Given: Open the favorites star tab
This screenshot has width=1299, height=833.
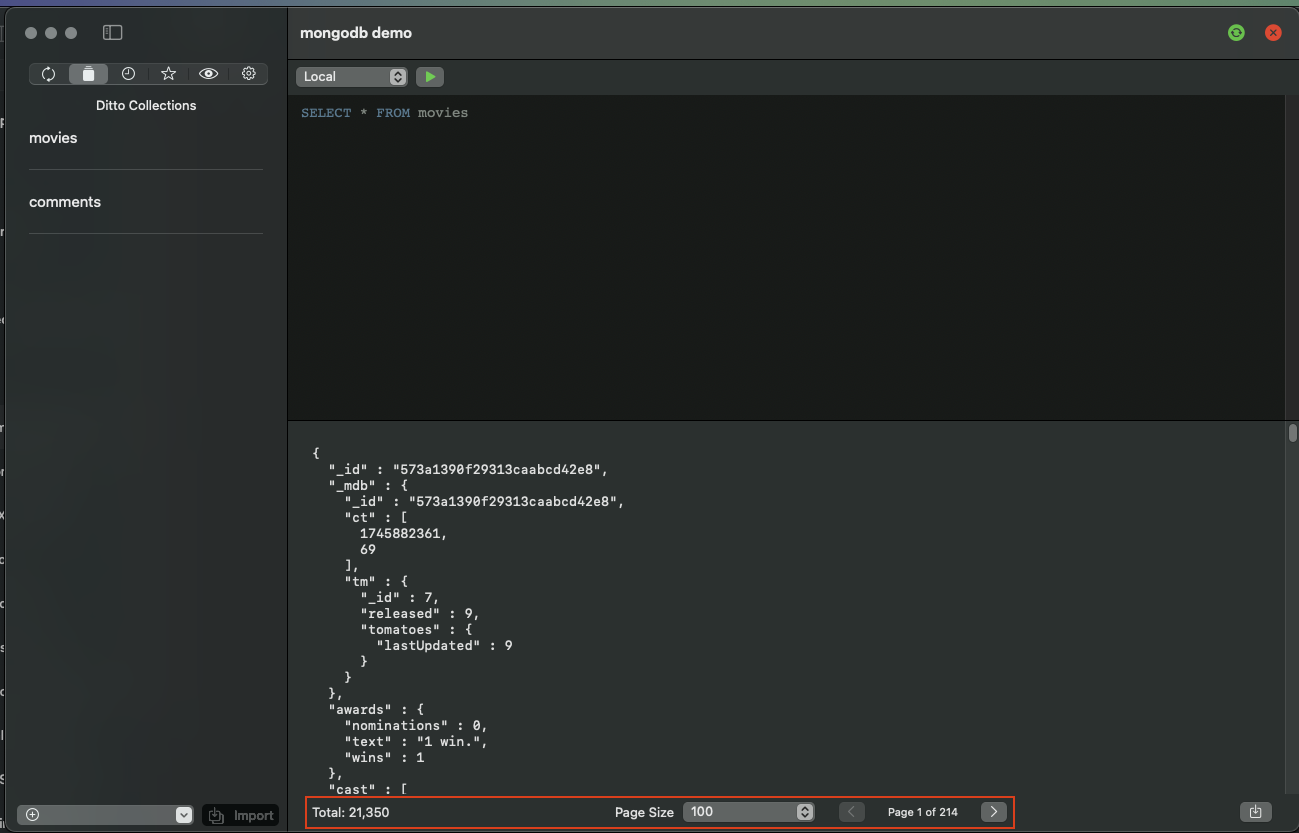Looking at the screenshot, I should 168,74.
